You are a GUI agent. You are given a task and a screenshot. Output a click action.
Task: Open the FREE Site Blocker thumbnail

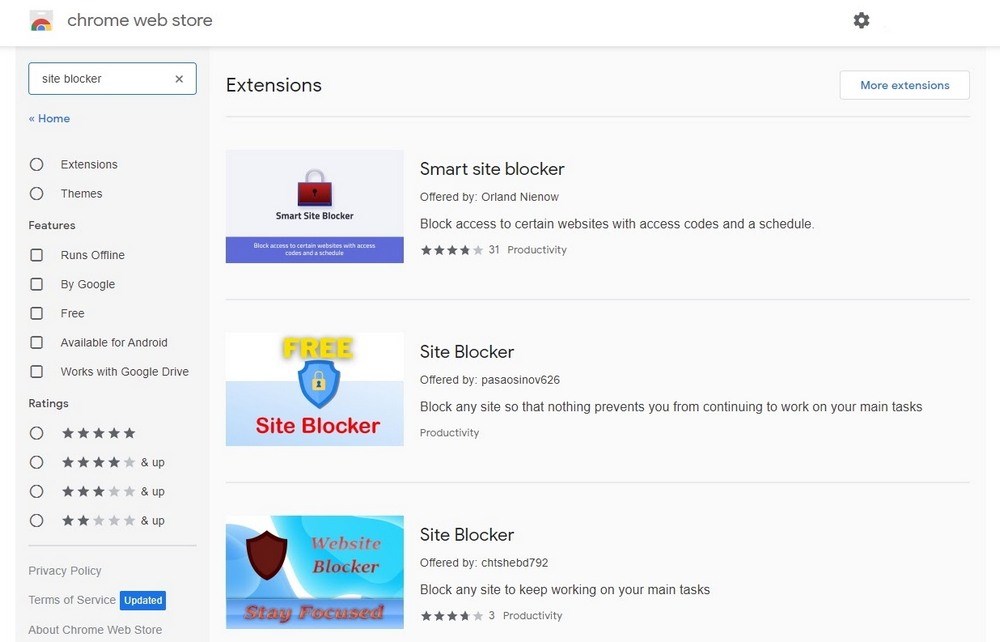314,390
